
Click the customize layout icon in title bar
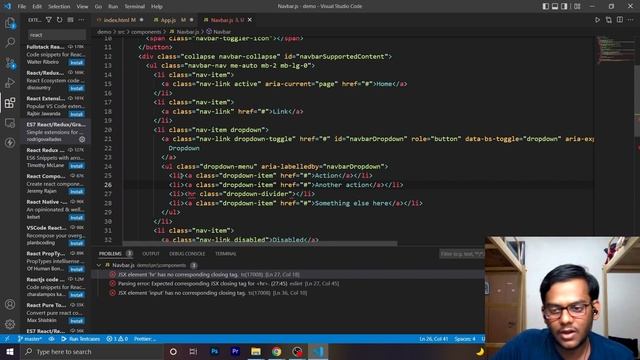pyautogui.click(x=577, y=6)
